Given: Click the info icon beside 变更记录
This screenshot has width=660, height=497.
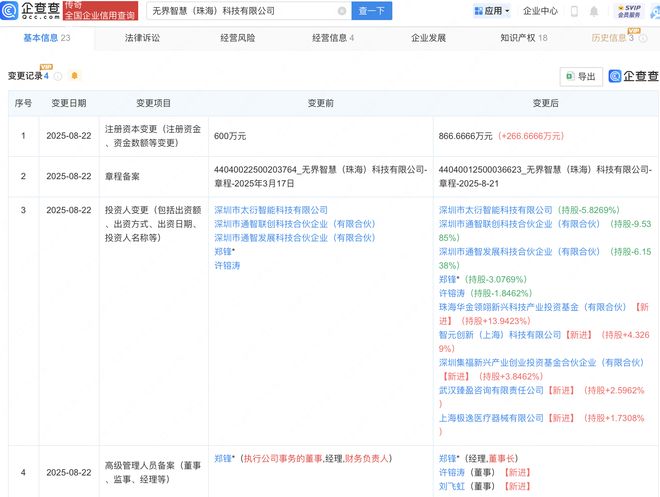Looking at the screenshot, I should click(58, 76).
